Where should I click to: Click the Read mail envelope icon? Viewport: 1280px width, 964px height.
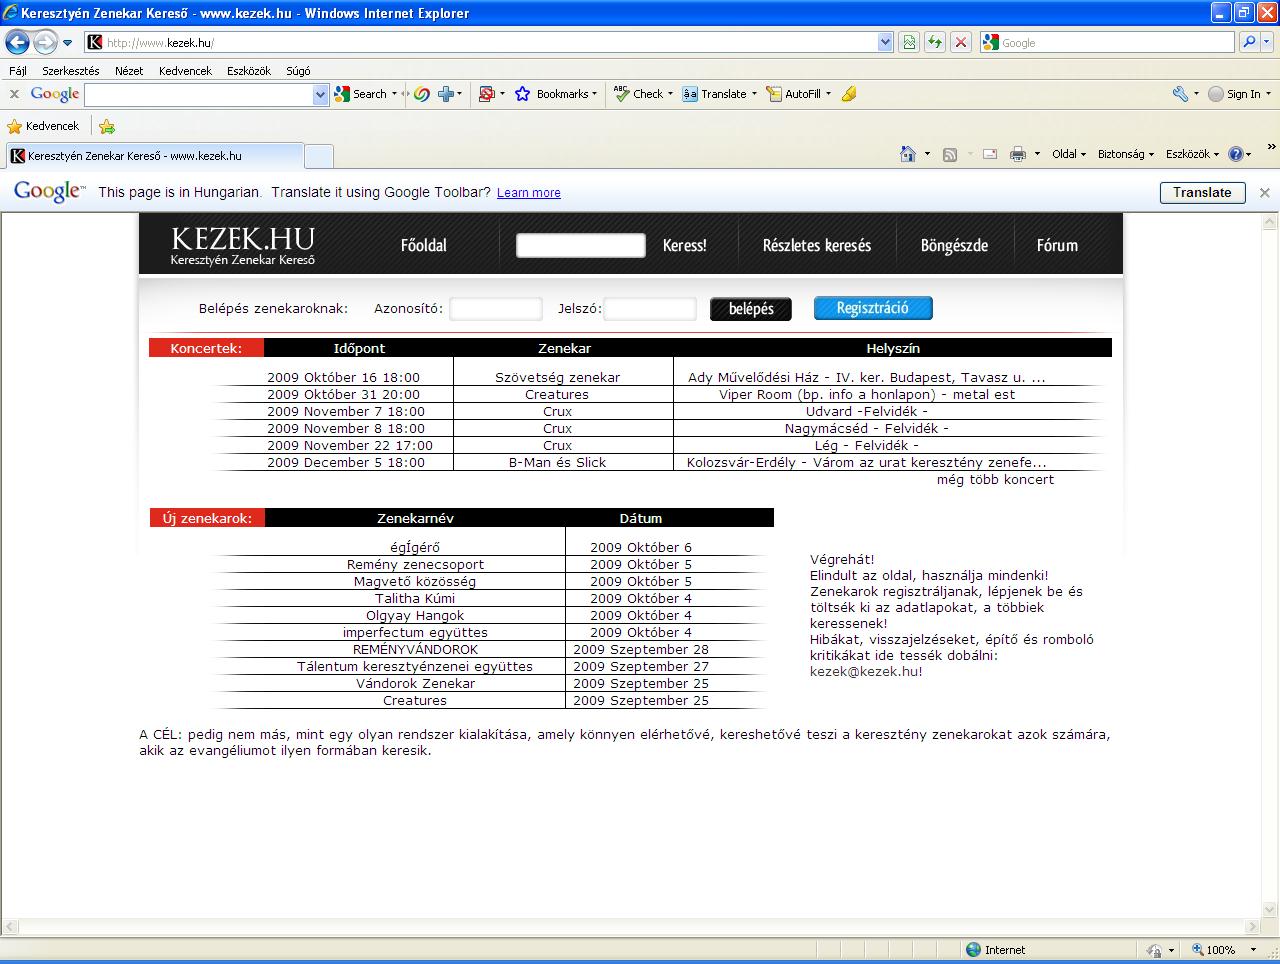[x=990, y=154]
